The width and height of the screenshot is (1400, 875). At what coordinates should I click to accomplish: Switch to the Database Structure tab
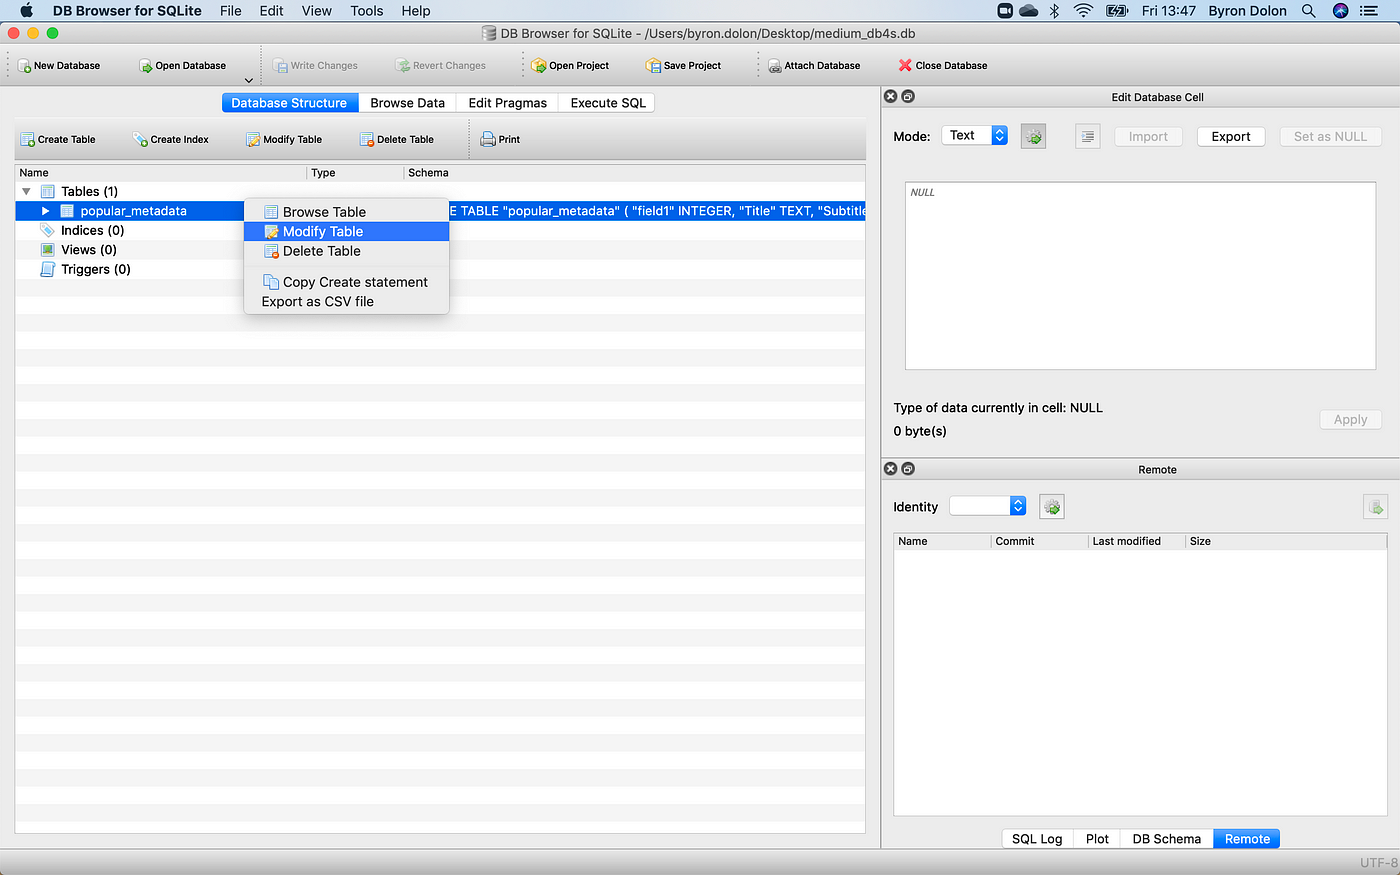pyautogui.click(x=290, y=103)
